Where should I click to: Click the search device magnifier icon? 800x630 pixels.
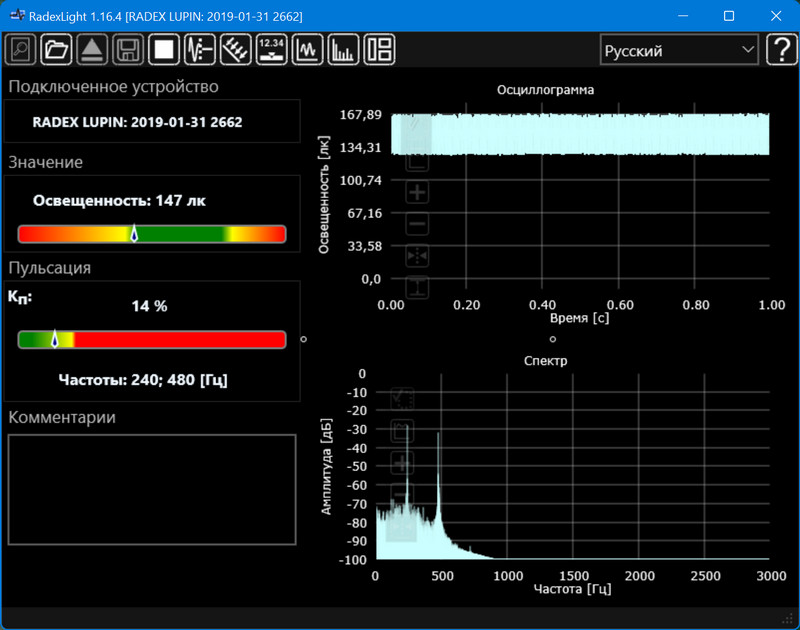point(20,49)
